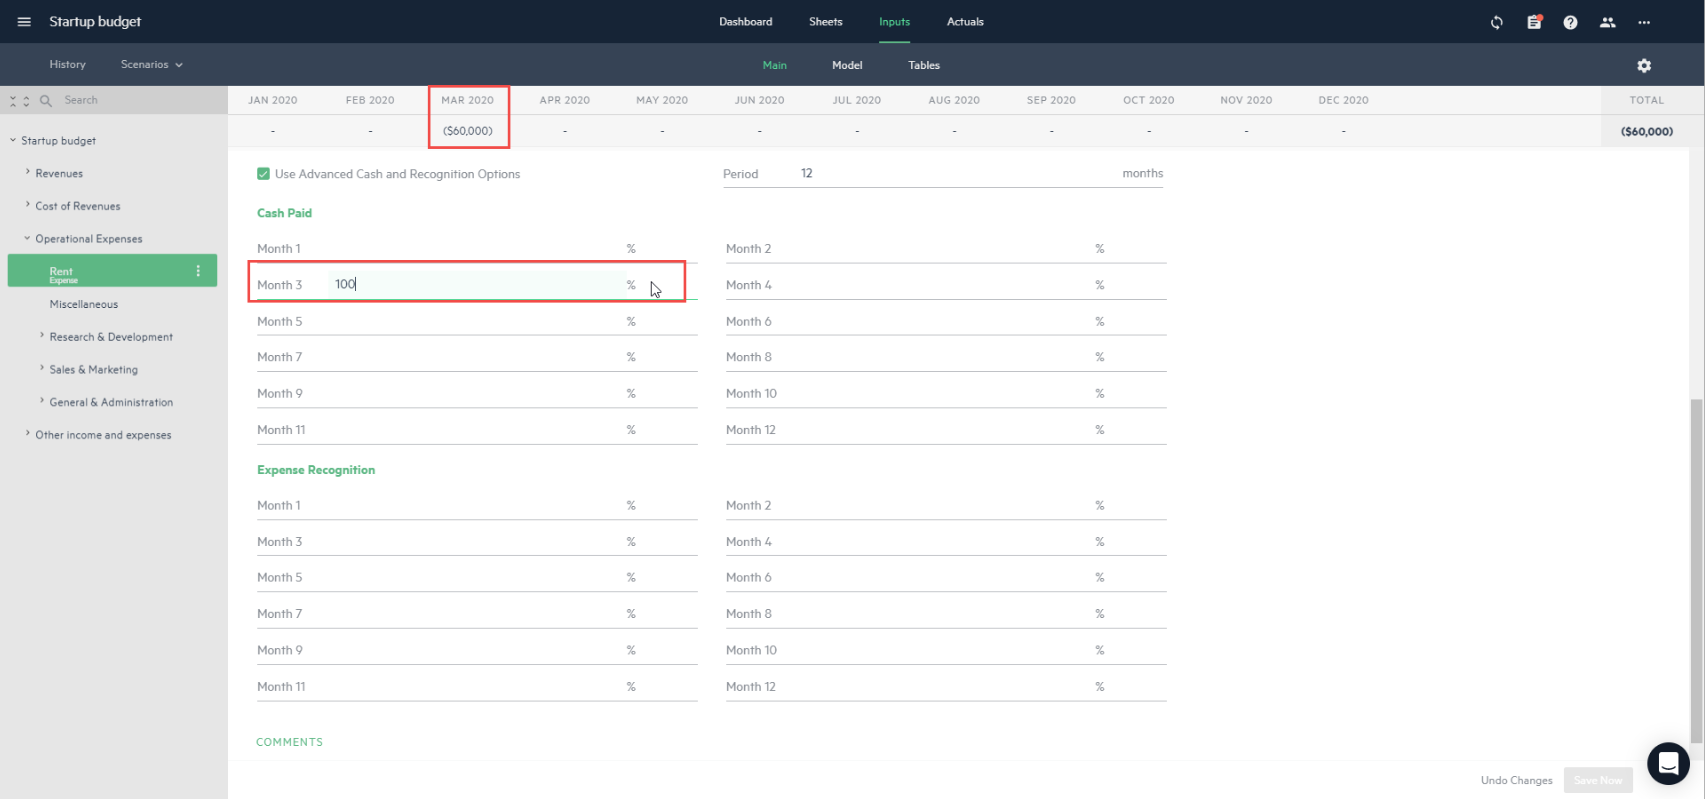Edit Expense Recognition Month 1 field
The image size is (1705, 799).
[x=477, y=506]
